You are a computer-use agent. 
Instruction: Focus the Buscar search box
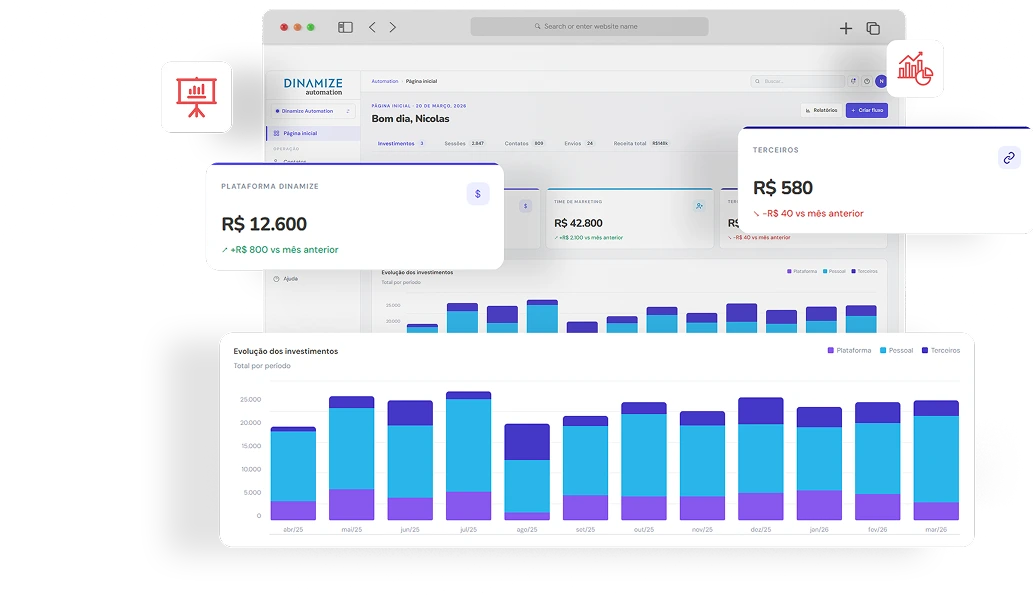797,81
